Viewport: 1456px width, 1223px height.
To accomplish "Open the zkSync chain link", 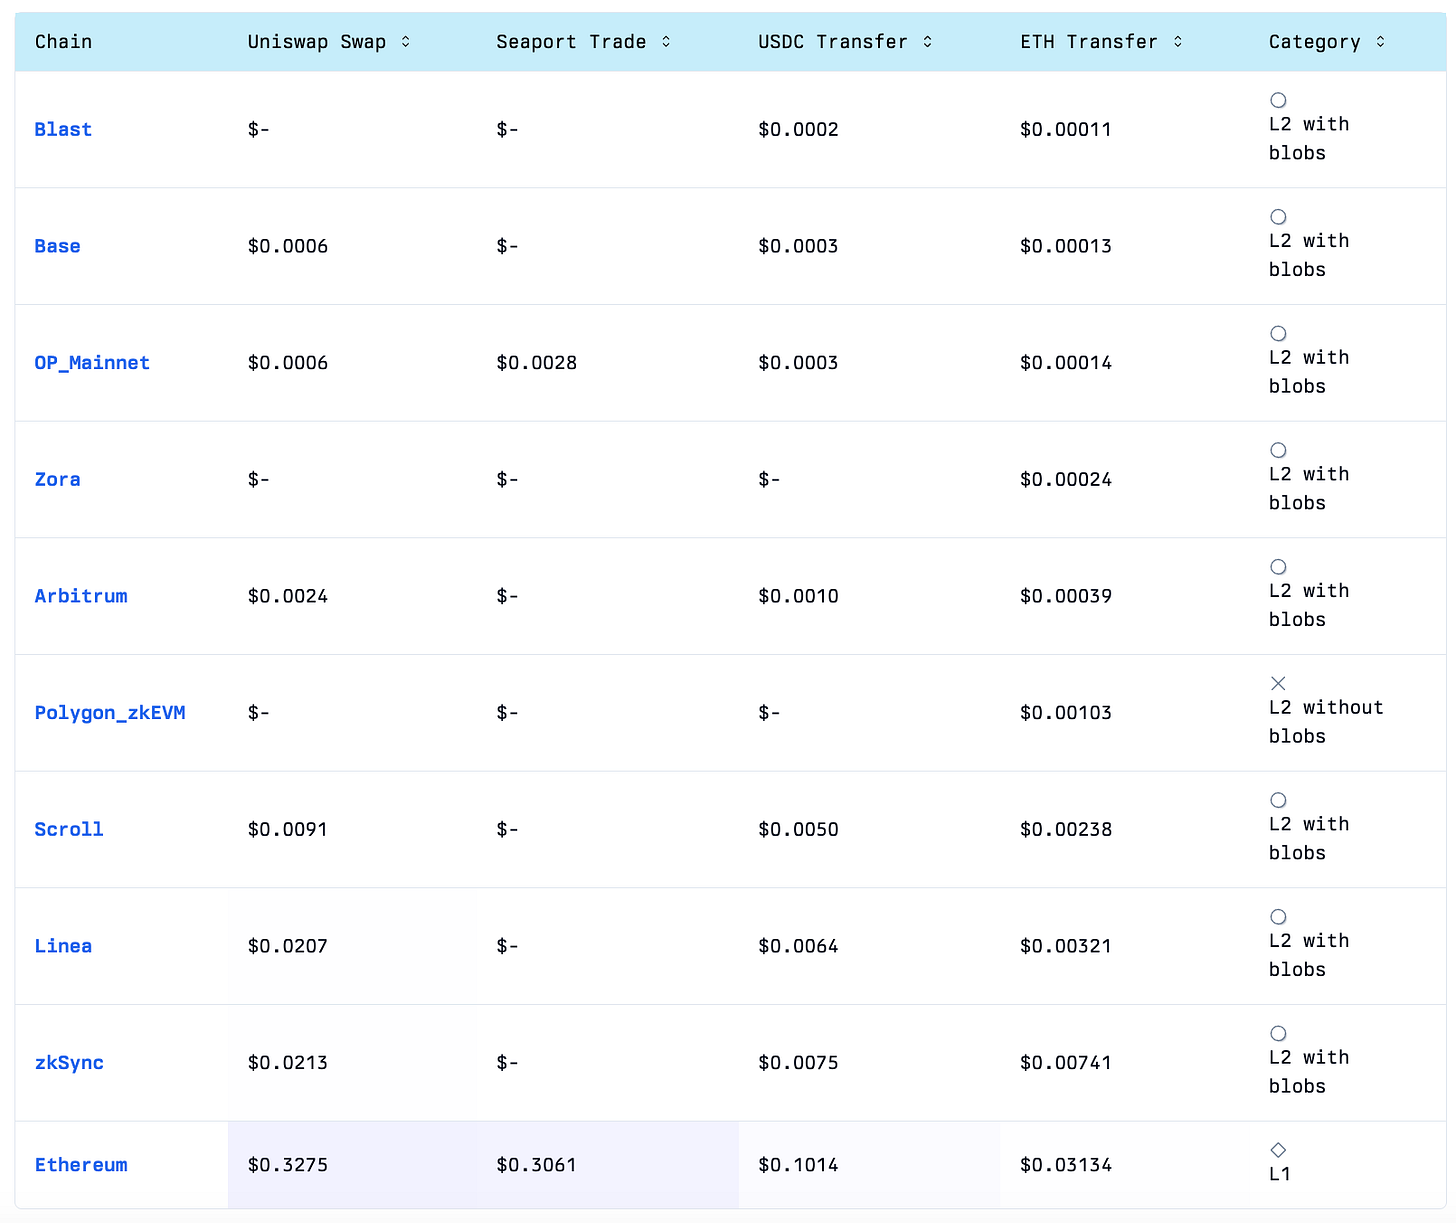I will pyautogui.click(x=69, y=1063).
